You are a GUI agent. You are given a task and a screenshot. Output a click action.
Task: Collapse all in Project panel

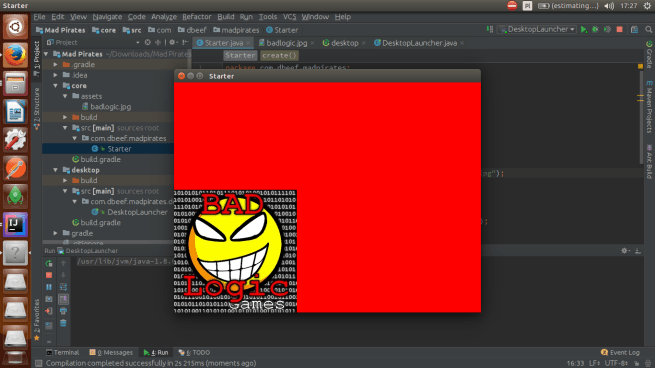(x=158, y=42)
